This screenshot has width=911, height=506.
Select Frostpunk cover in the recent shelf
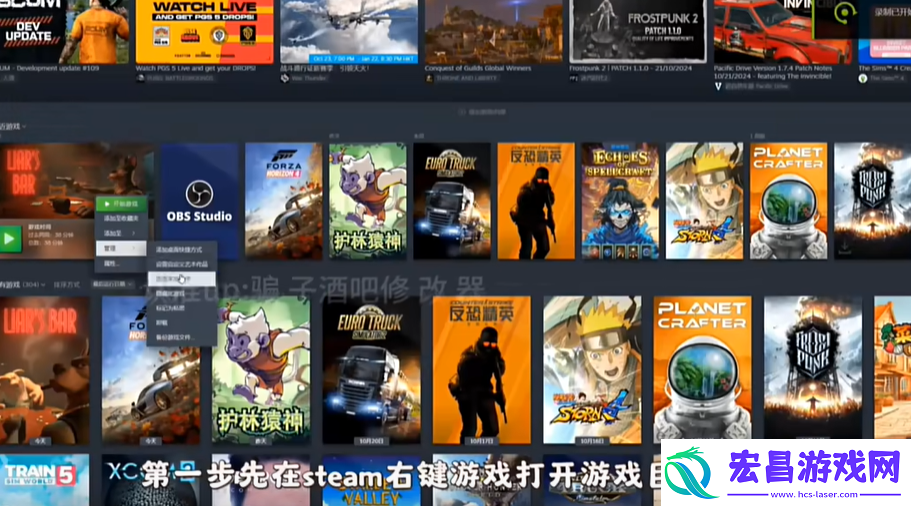tap(873, 201)
